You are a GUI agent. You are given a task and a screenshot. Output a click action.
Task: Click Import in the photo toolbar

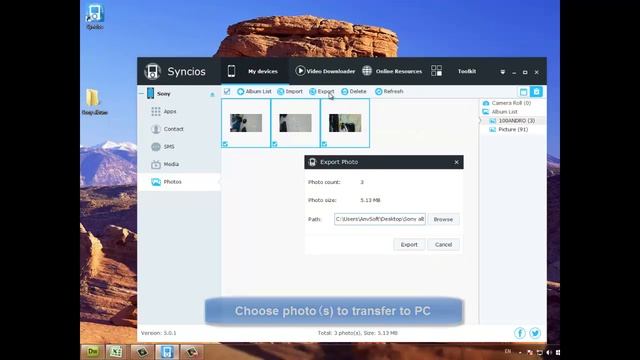click(290, 91)
